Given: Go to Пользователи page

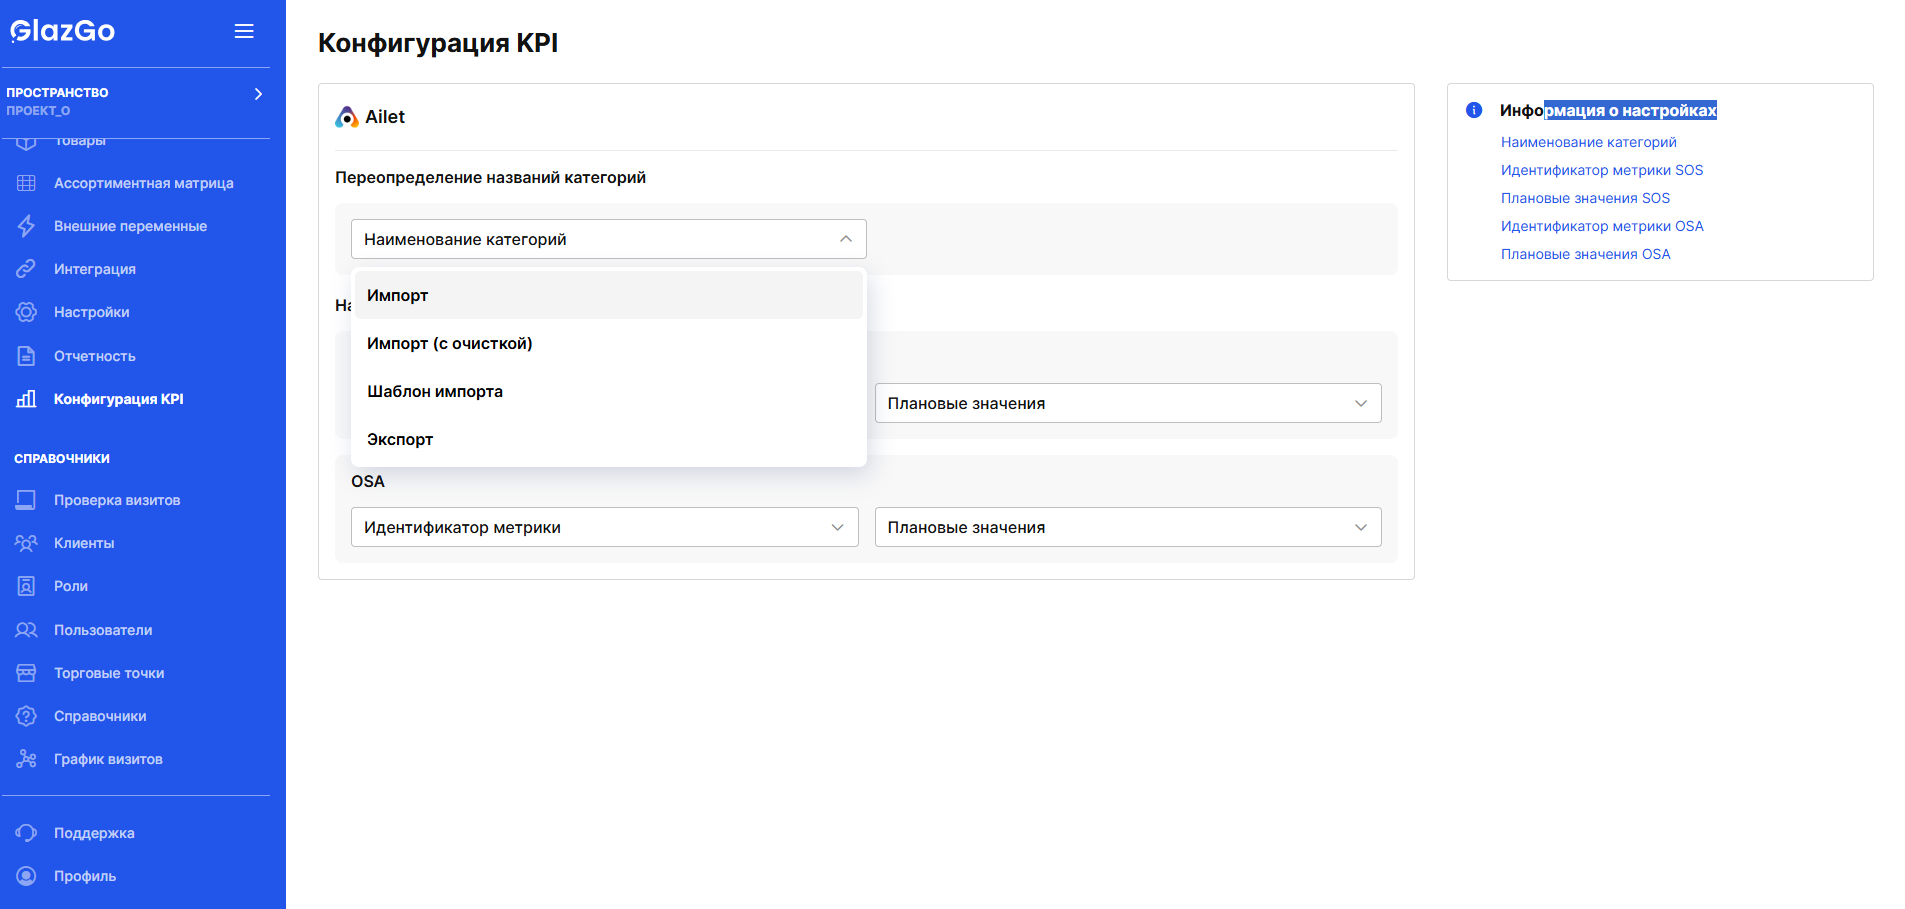Looking at the screenshot, I should point(103,630).
